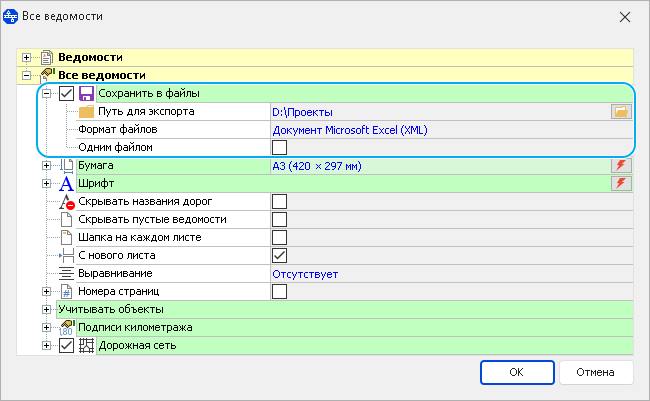Image resolution: width=650 pixels, height=401 pixels.
Task: Expand the Дорожная сеть node
Action: click(46, 345)
